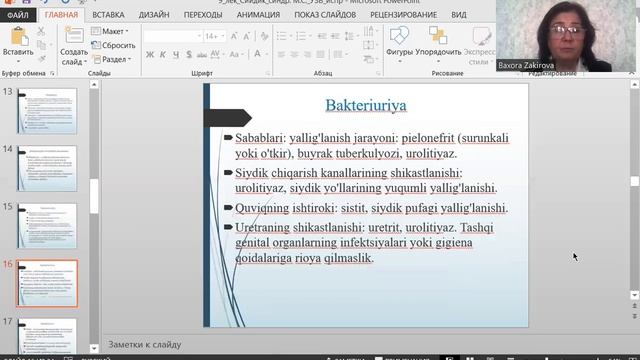
Task: Toggle text shadow S formatting
Action: 189,54
